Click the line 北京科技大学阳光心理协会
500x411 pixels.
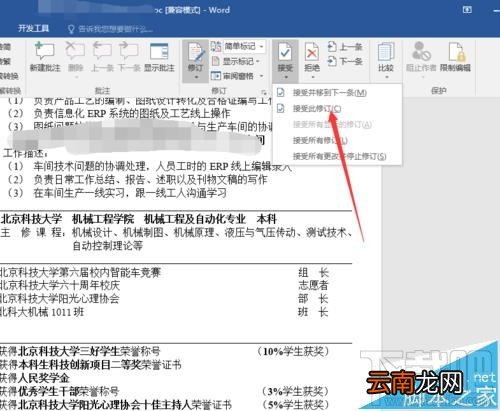[59, 299]
